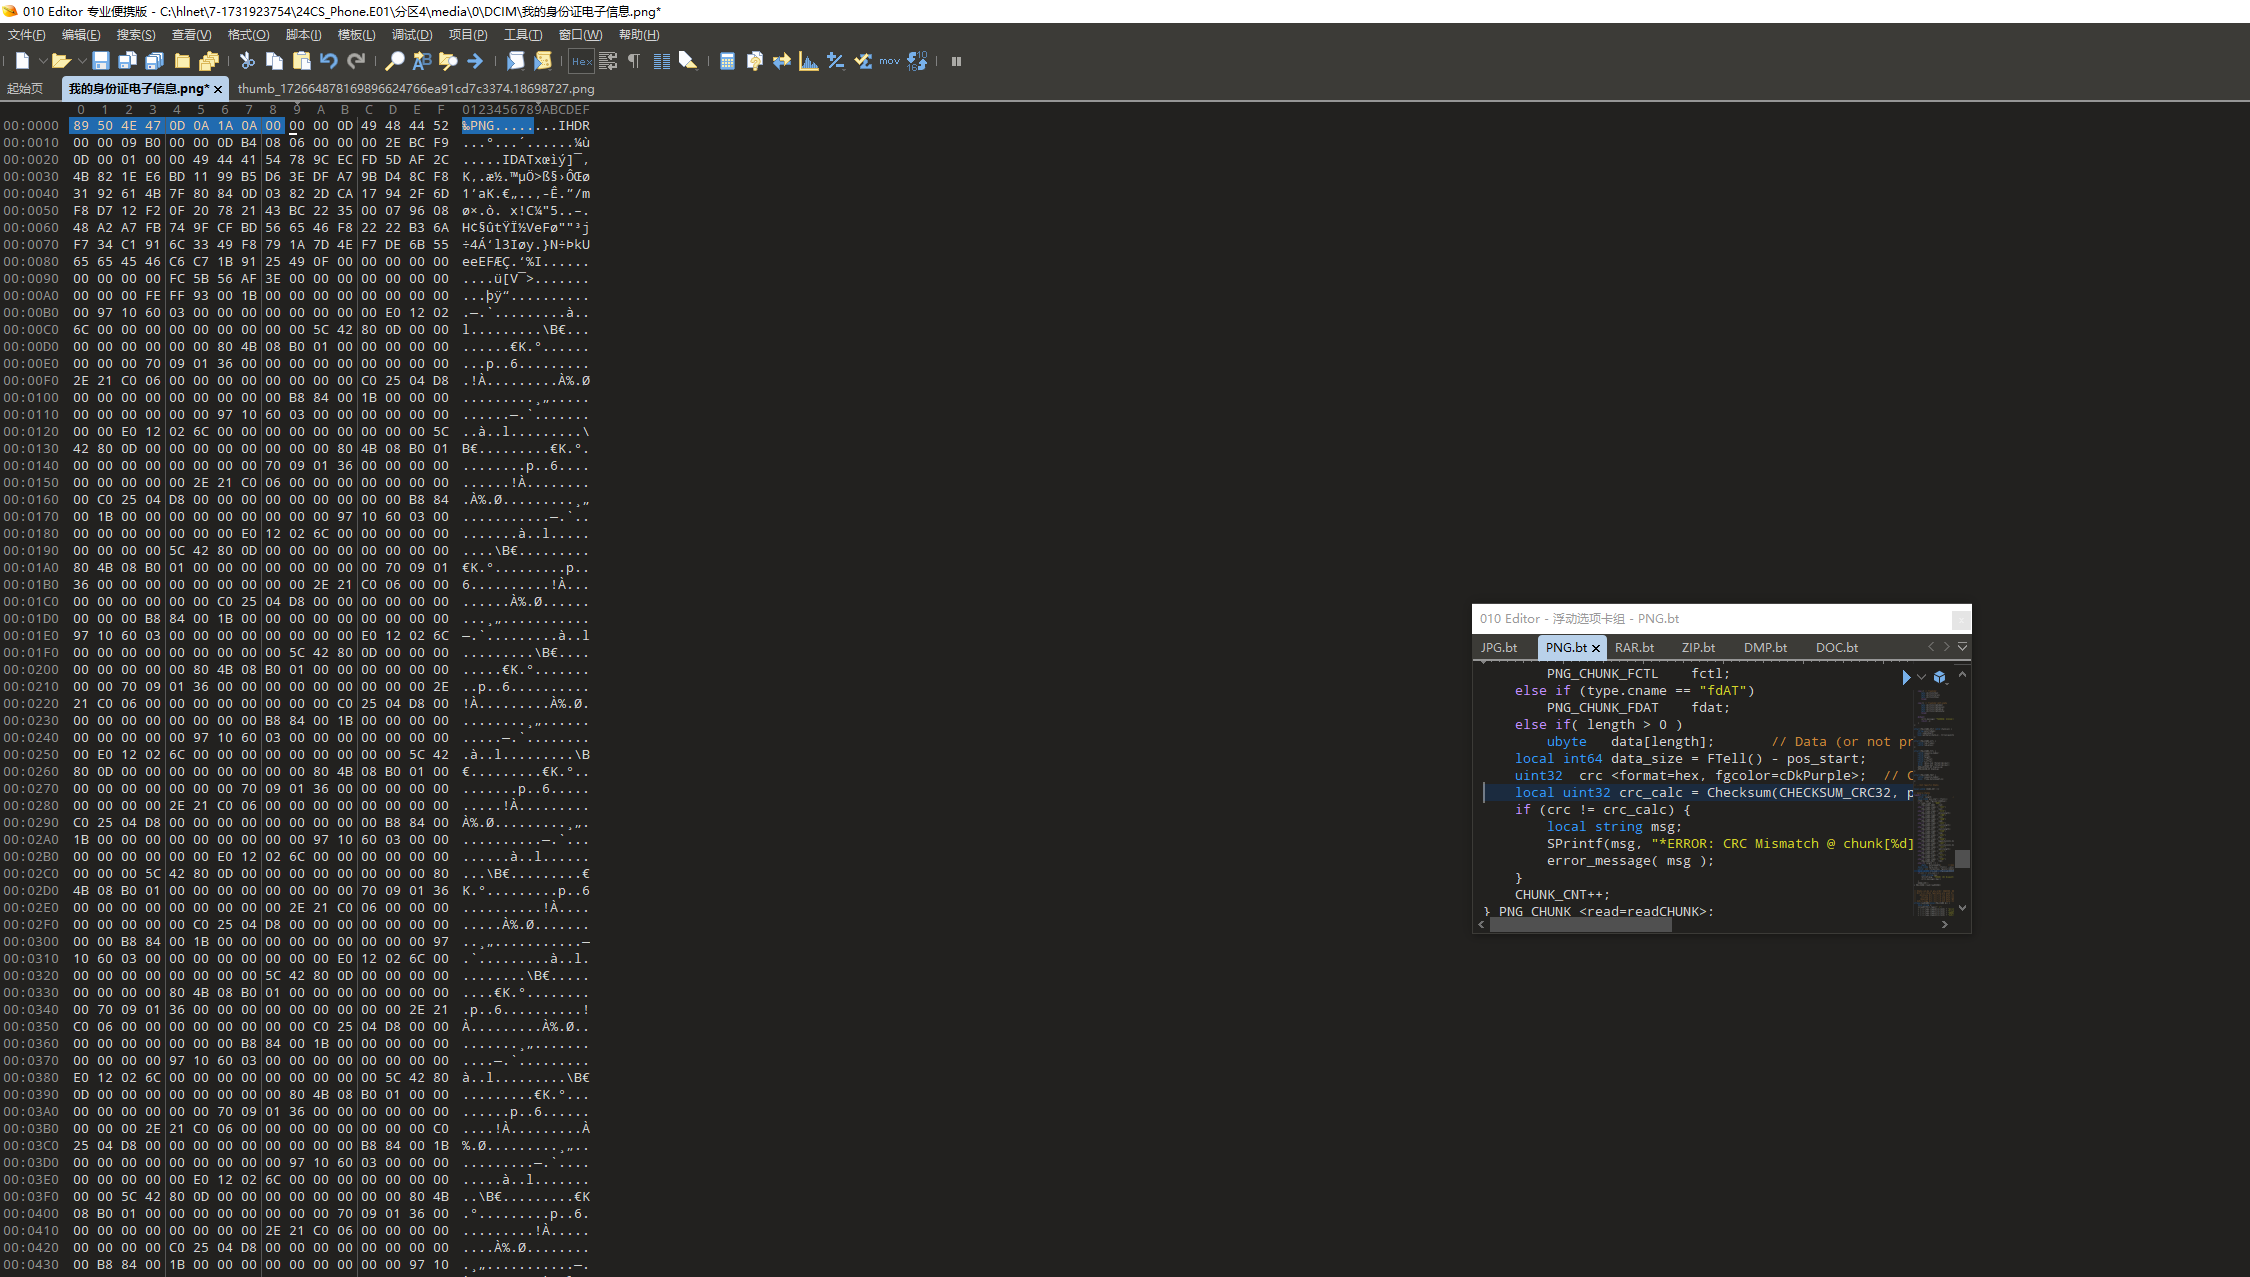Screen dimensions: 2250x1277
Task: Click the Paste clipboard icon
Action: point(301,61)
